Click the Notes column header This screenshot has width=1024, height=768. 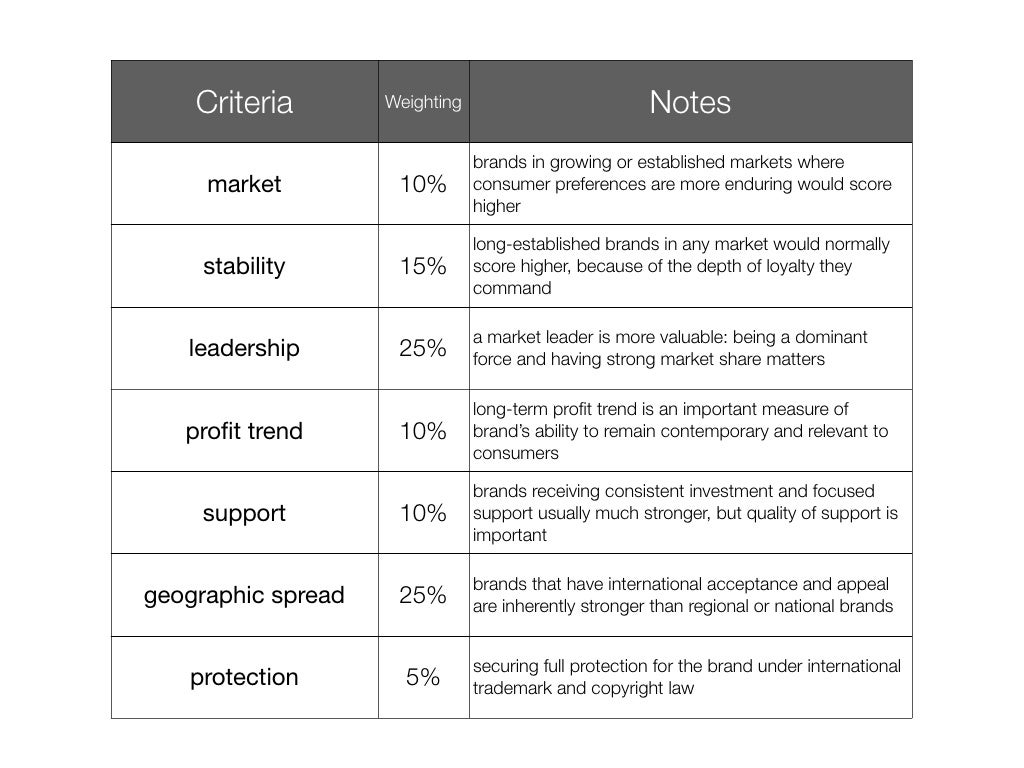coord(690,102)
